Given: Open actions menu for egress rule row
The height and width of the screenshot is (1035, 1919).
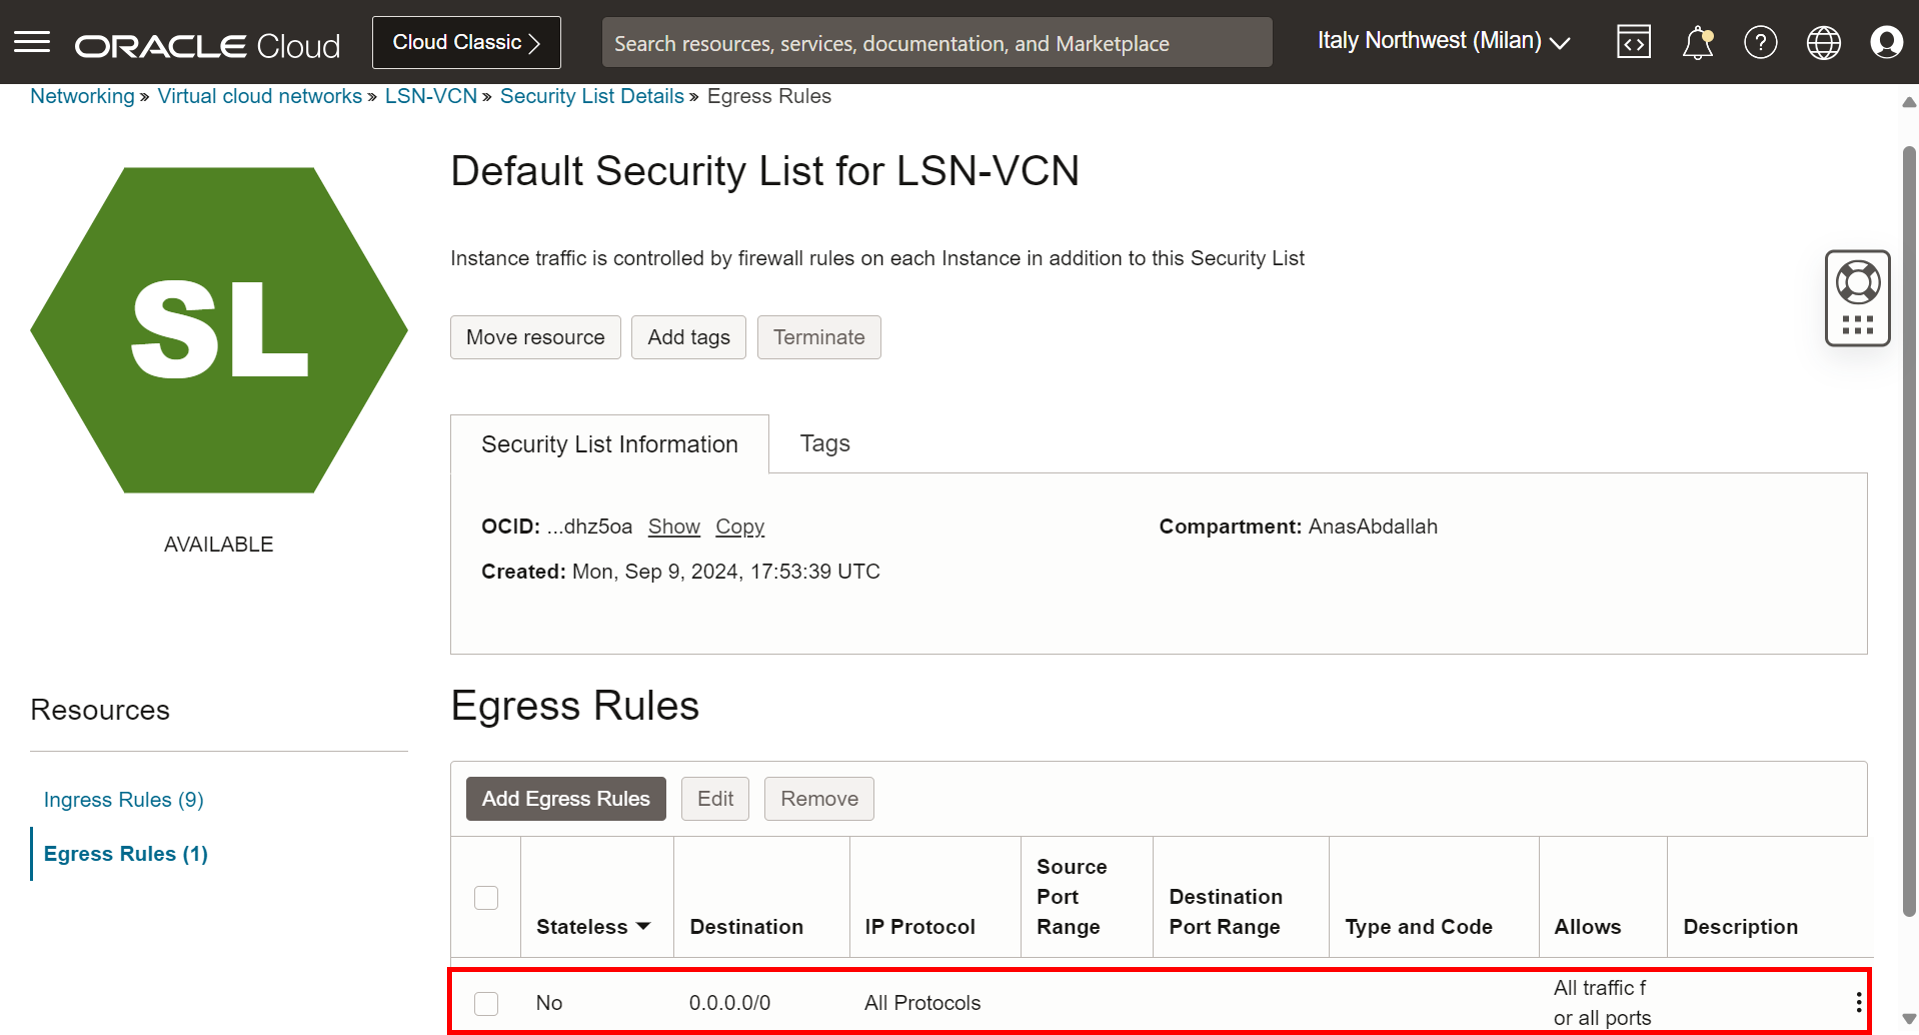Looking at the screenshot, I should coord(1858,1002).
